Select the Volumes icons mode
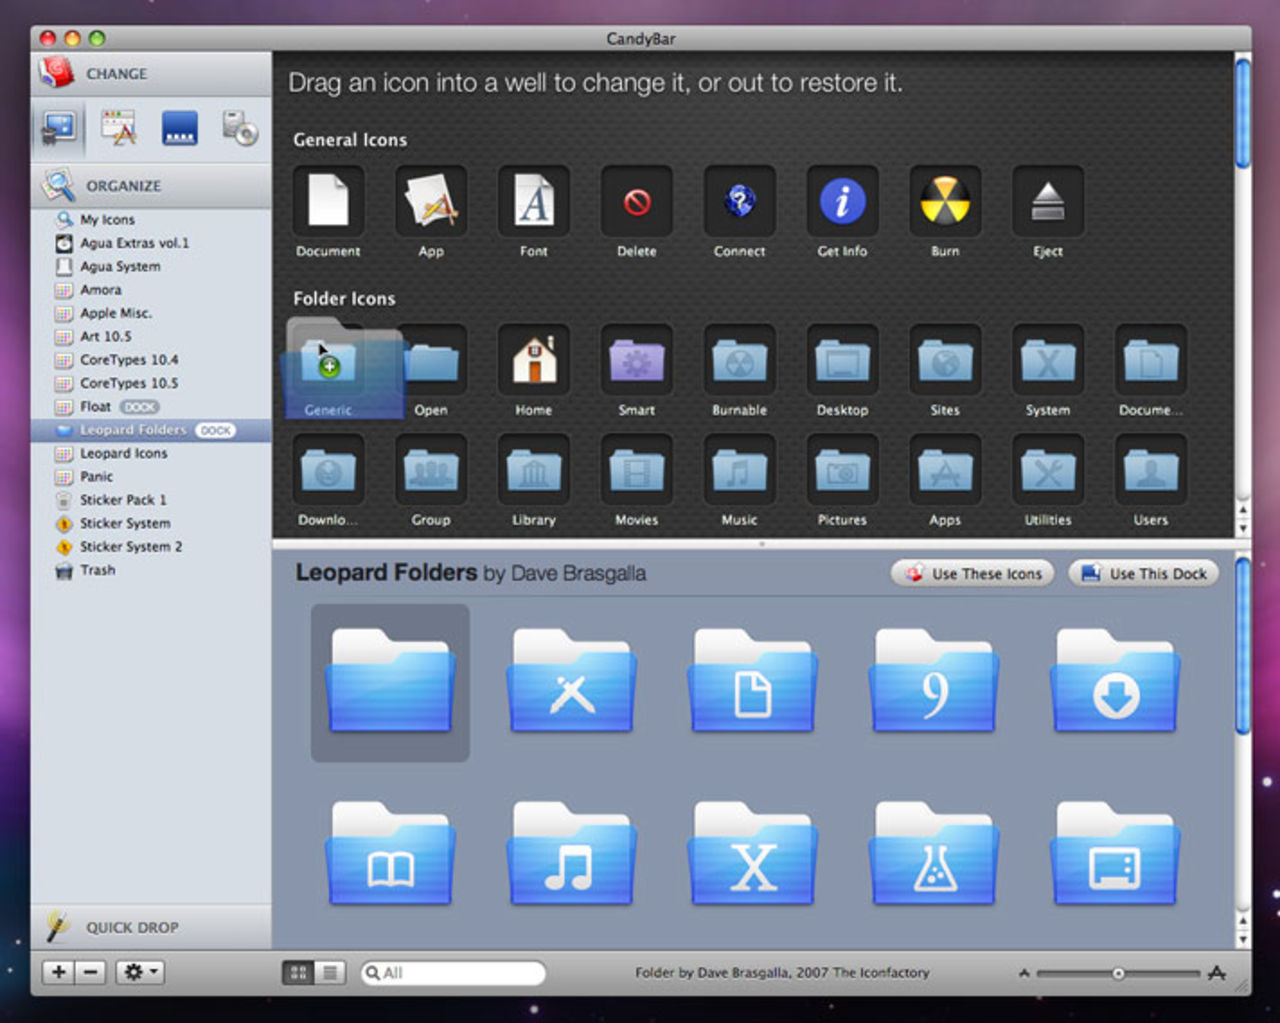This screenshot has height=1023, width=1280. 240,129
